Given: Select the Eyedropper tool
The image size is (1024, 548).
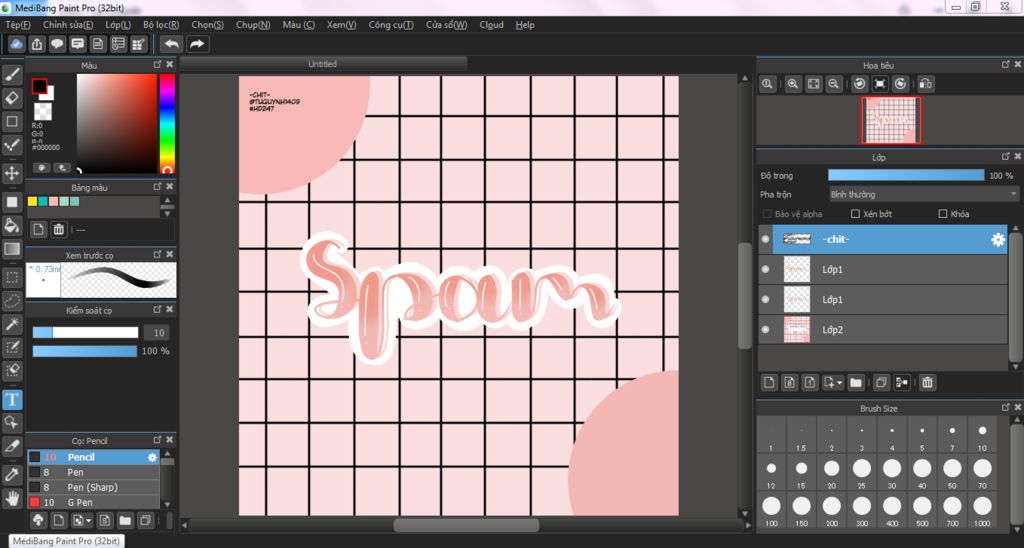Looking at the screenshot, I should [x=12, y=475].
